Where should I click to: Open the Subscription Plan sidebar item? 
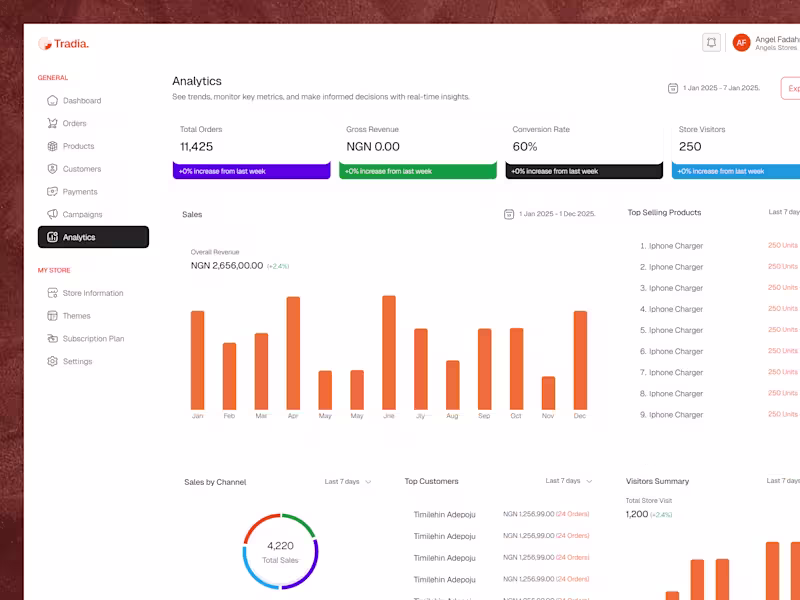click(x=93, y=338)
